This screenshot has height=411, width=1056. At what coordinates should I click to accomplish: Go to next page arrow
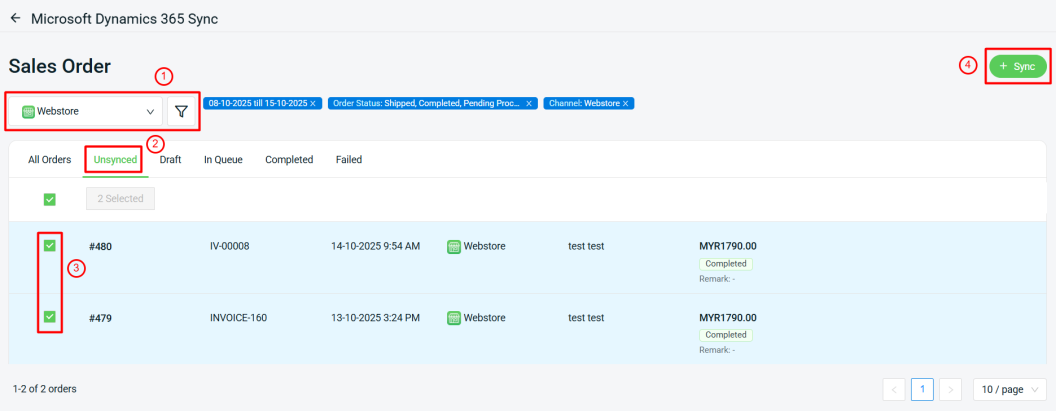click(951, 389)
